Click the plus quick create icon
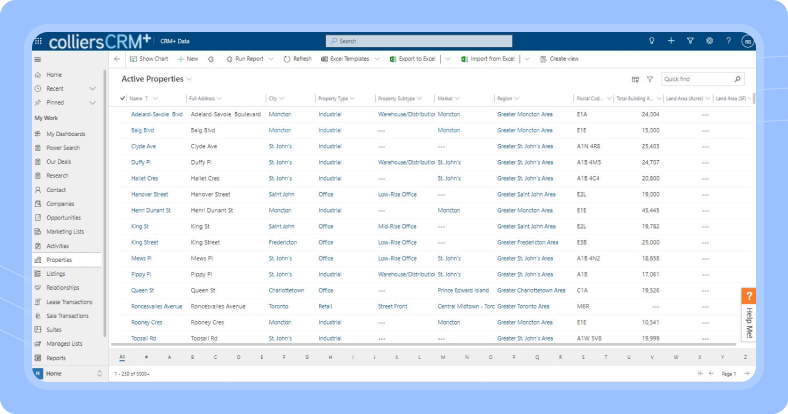Image resolution: width=788 pixels, height=414 pixels. click(x=671, y=41)
